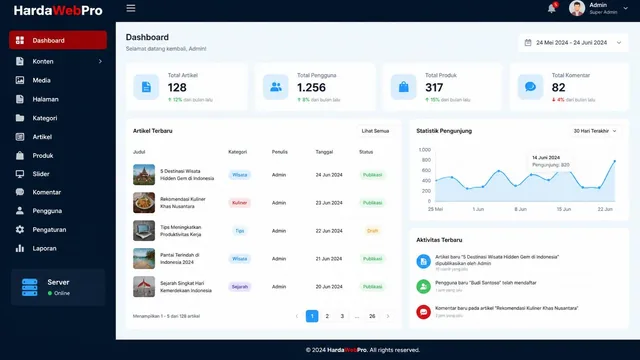640x360 pixels.
Task: Click the Kuliner category tag
Action: [x=240, y=202]
